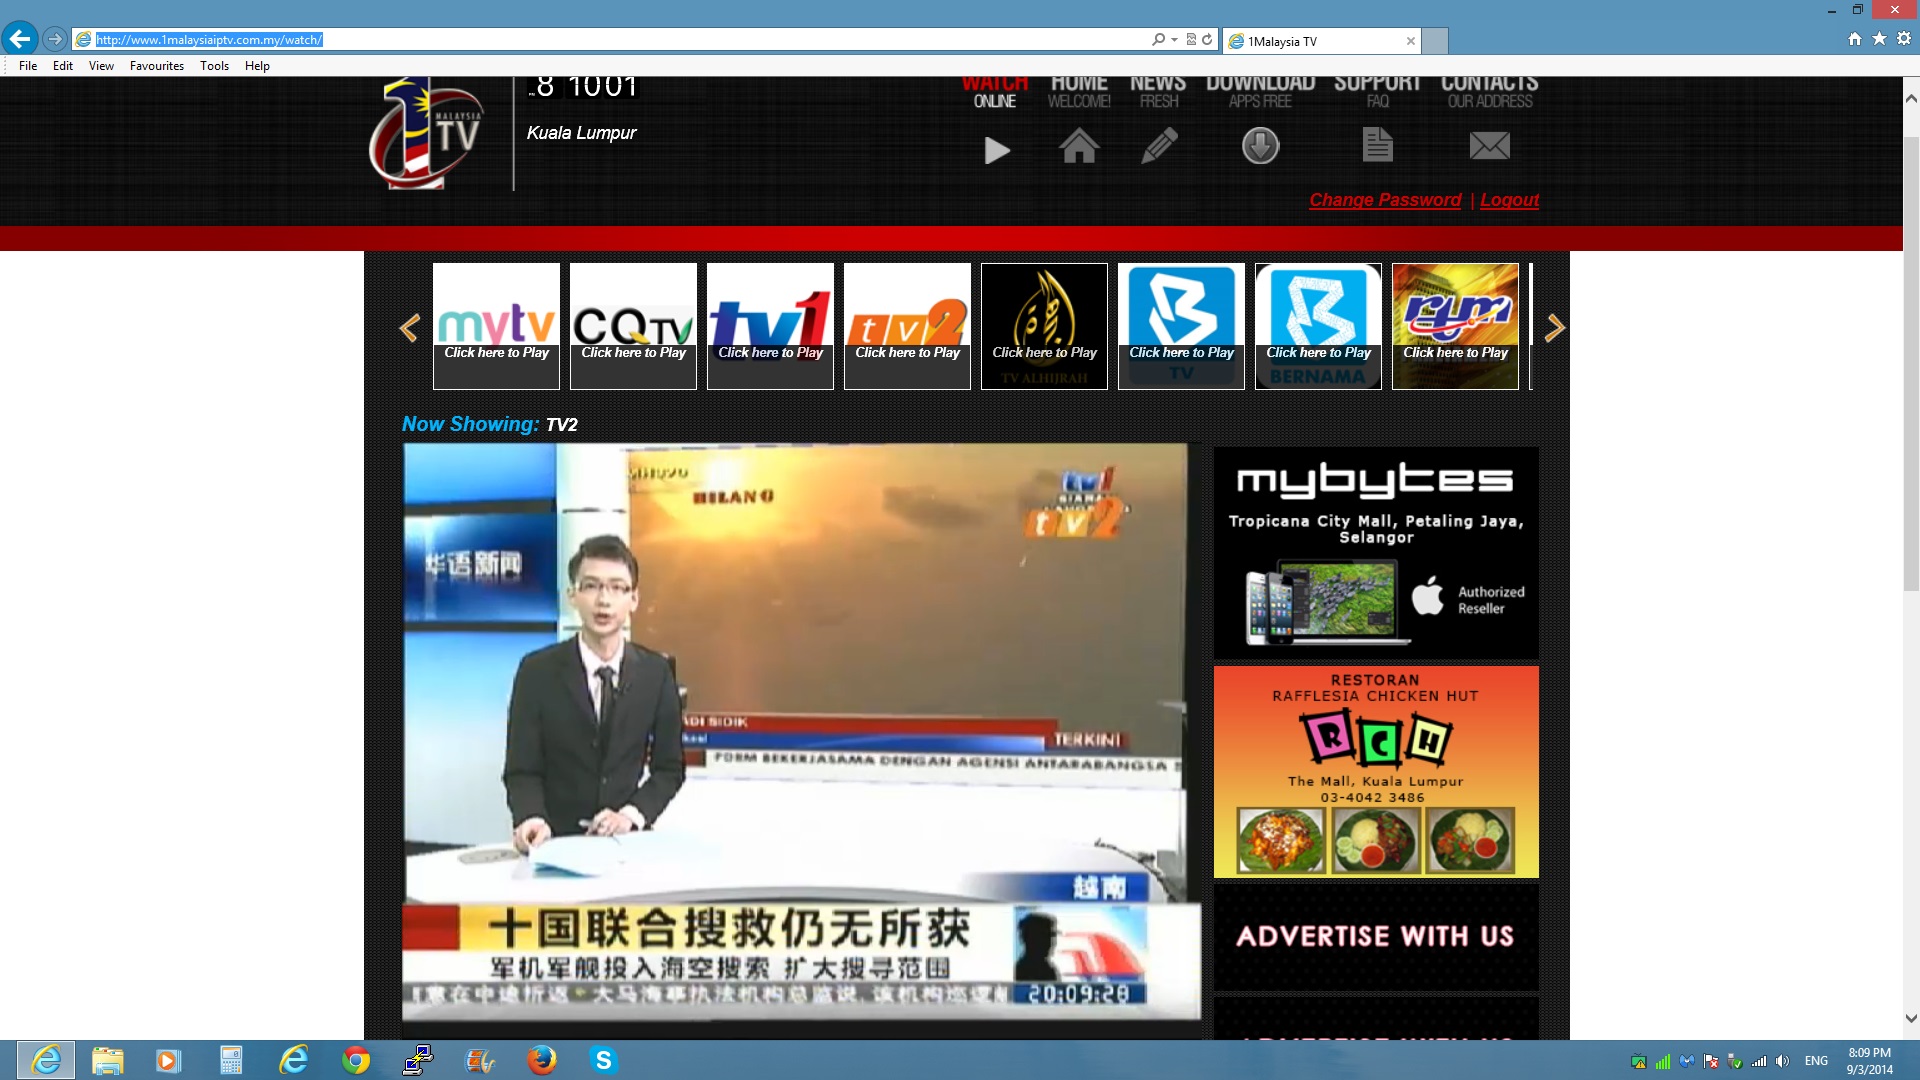Click SUPPORT FAQ nav link
The height and width of the screenshot is (1080, 1920).
pyautogui.click(x=1377, y=92)
